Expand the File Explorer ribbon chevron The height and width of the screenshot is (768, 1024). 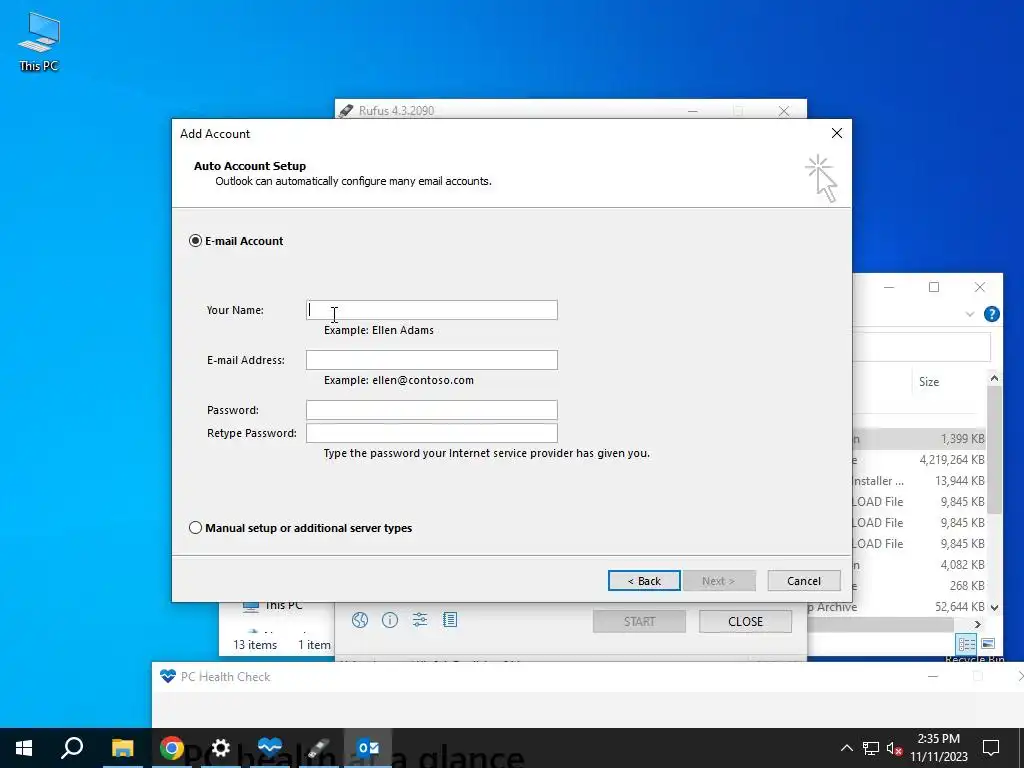click(x=970, y=314)
